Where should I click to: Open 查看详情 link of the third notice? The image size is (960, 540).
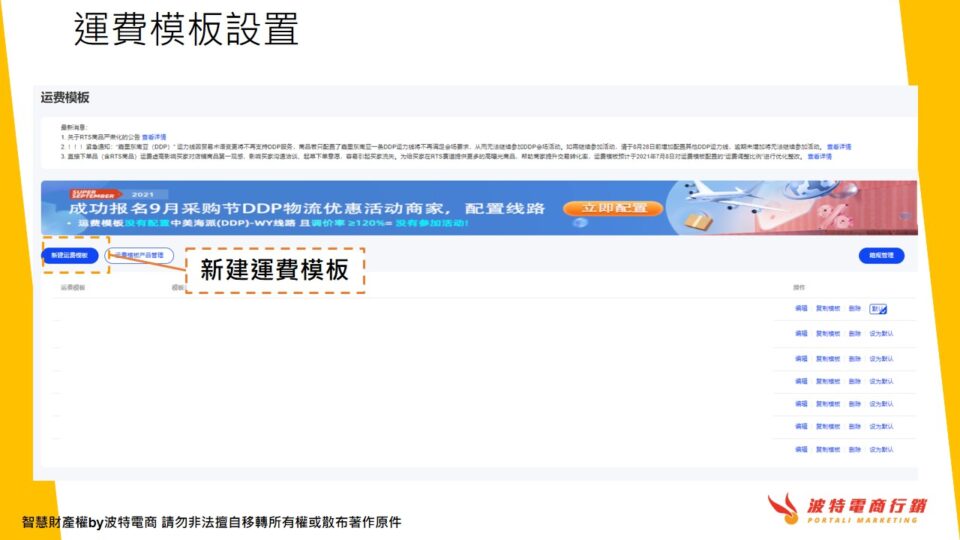[x=819, y=156]
